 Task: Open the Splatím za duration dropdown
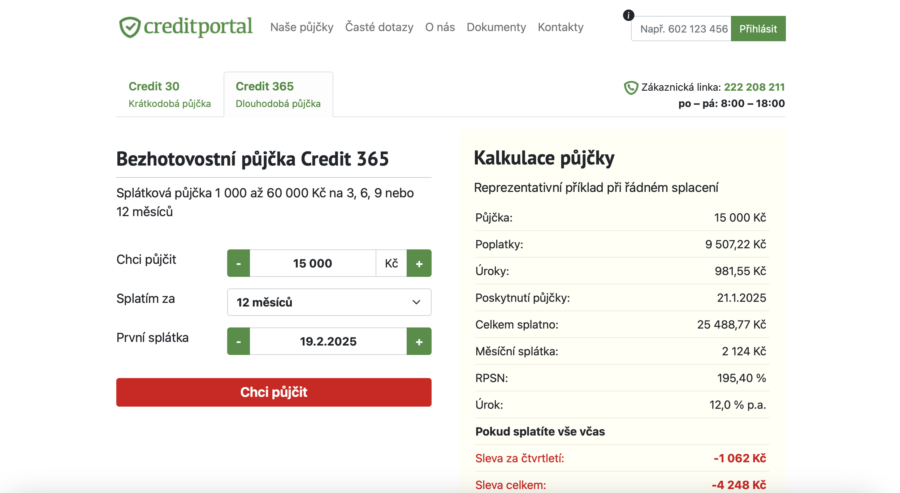329,302
